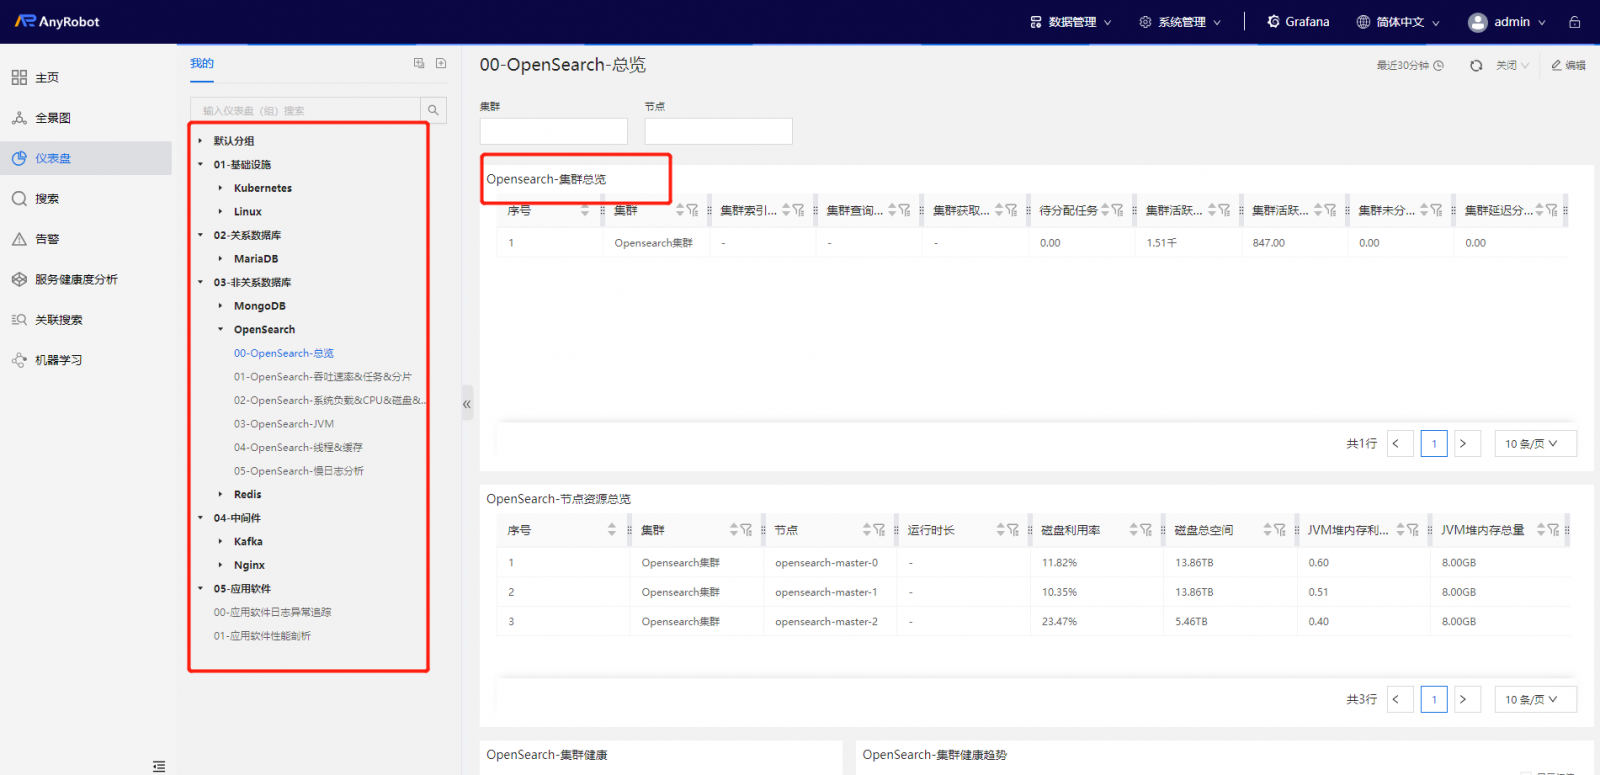Go to previous page in cluster table
Image resolution: width=1600 pixels, height=775 pixels.
(1400, 443)
